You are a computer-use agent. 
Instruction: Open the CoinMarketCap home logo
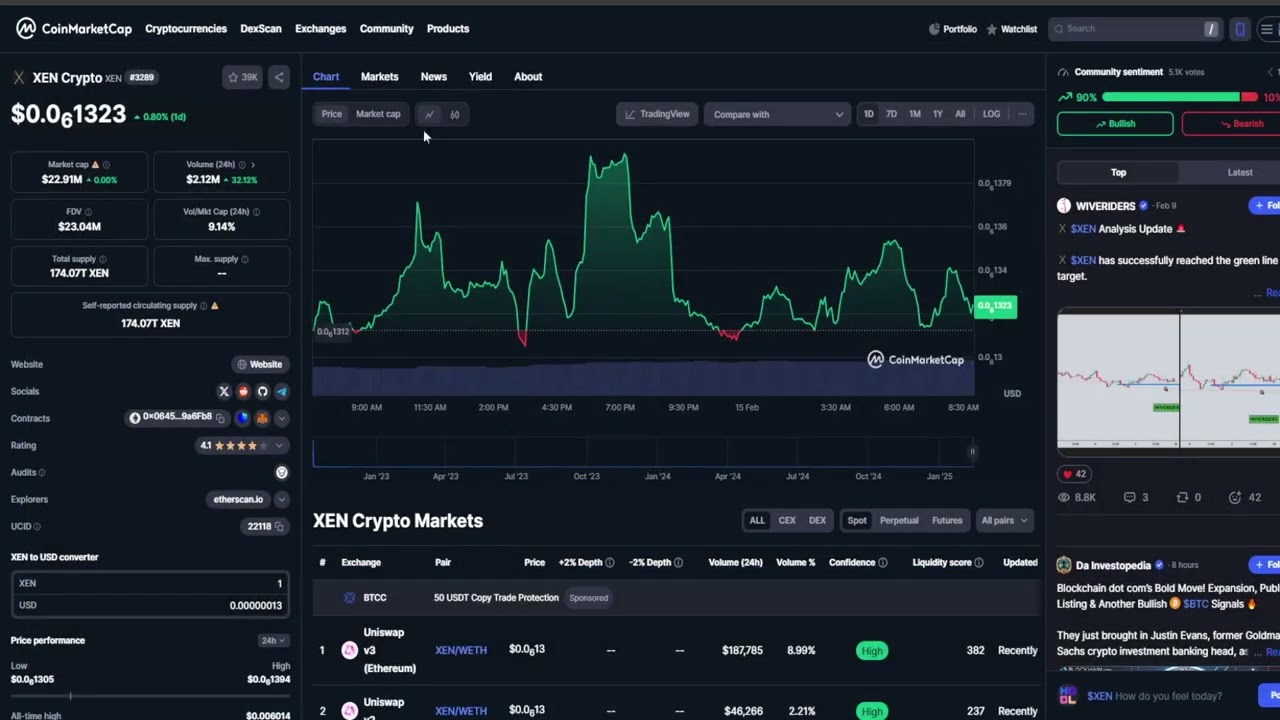point(74,29)
